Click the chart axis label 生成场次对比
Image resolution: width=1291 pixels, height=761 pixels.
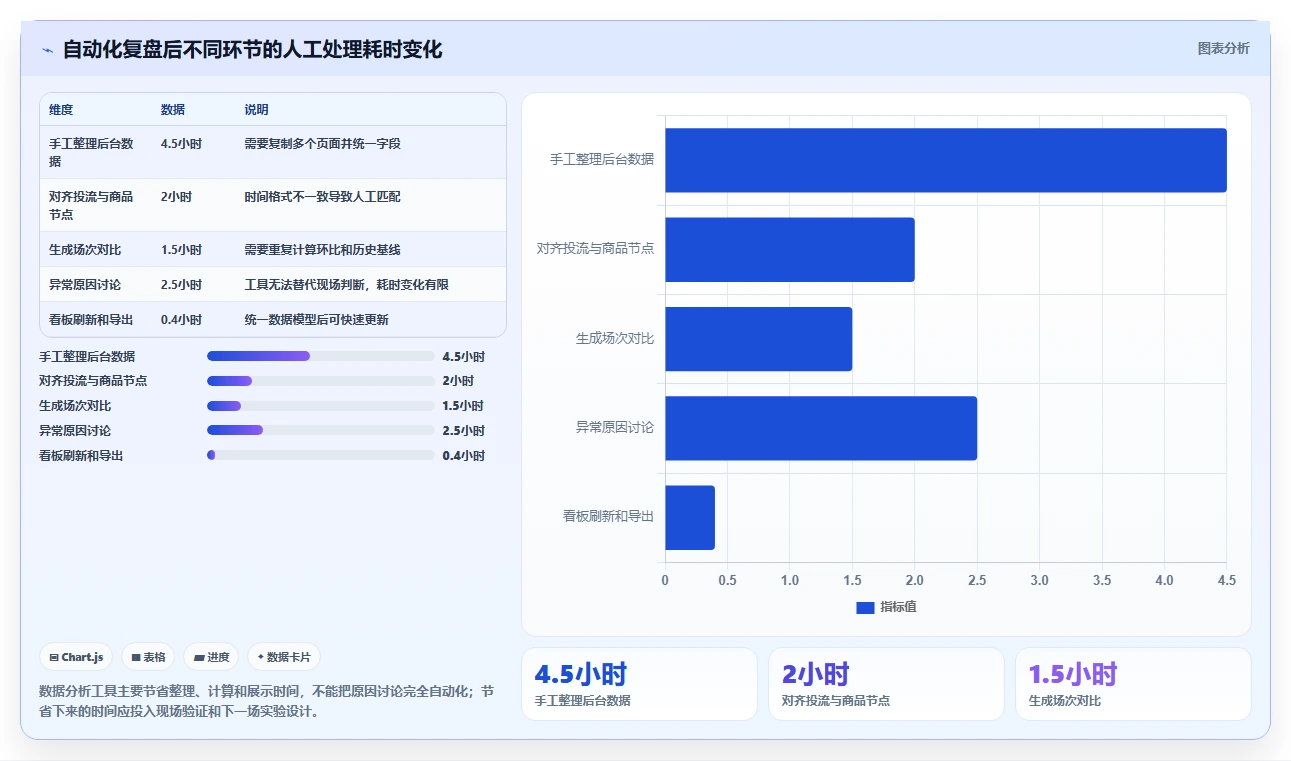click(x=614, y=338)
